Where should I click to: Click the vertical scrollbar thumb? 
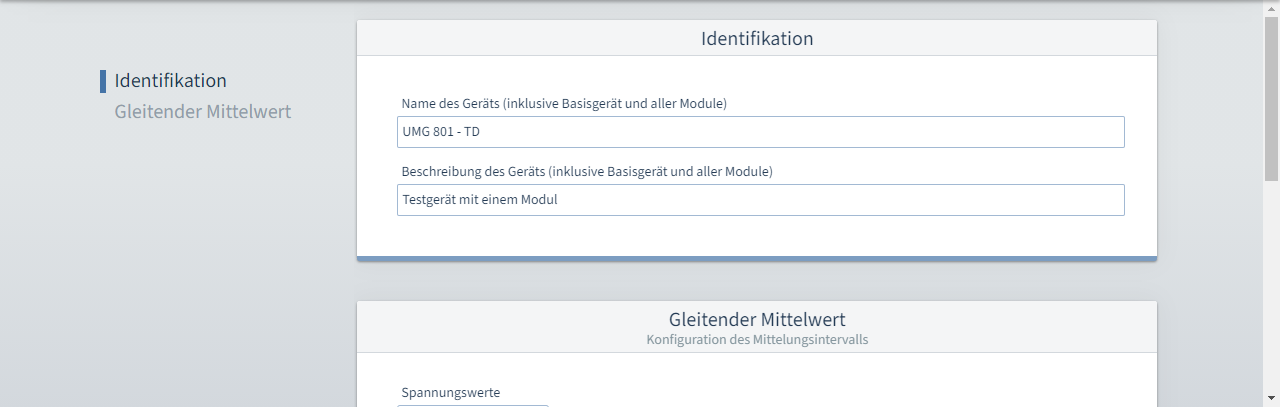pos(1271,98)
